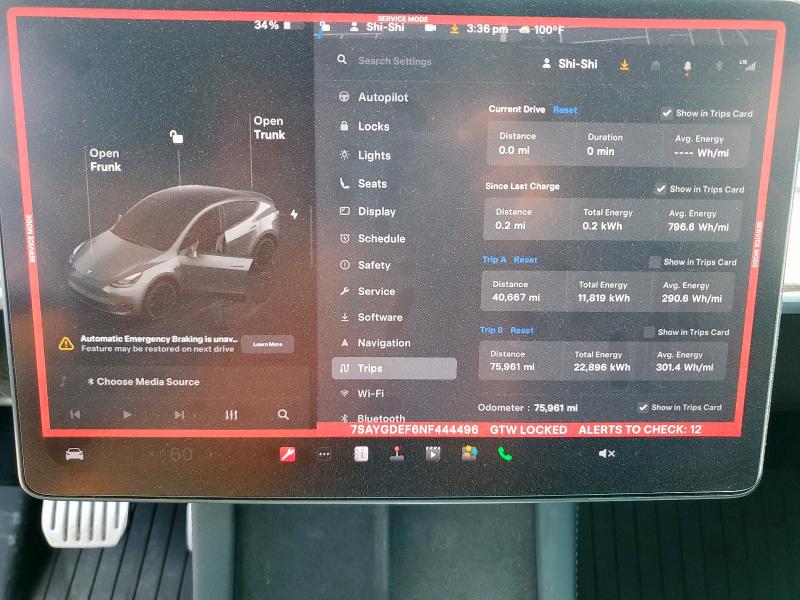The image size is (800, 600).
Task: Tap the unlock padlock above the car
Action: click(x=176, y=136)
